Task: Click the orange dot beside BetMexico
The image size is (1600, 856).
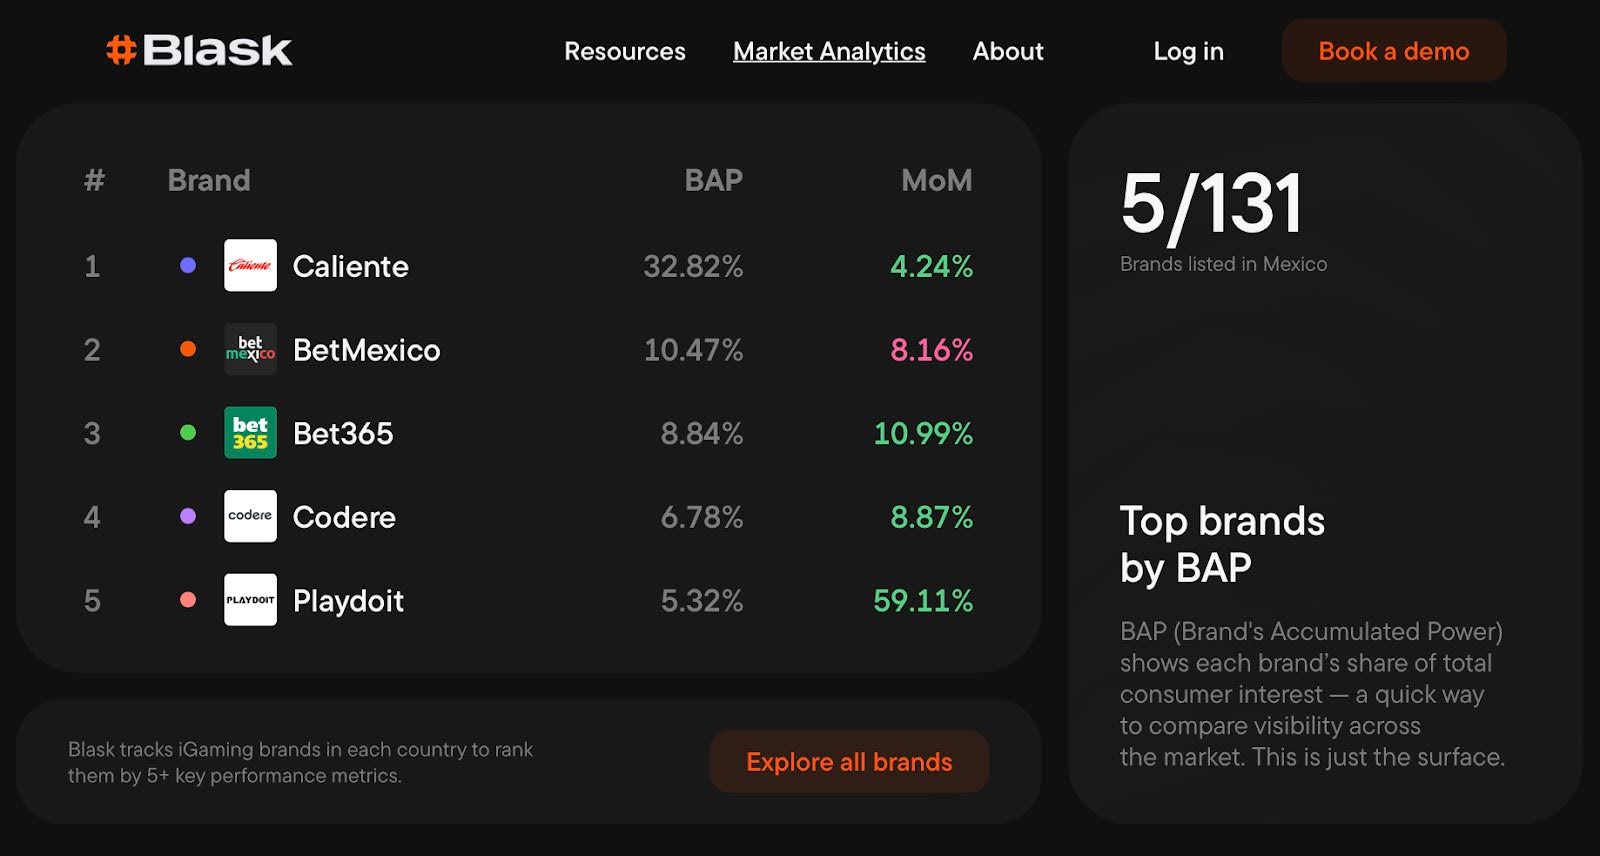Action: tap(188, 349)
